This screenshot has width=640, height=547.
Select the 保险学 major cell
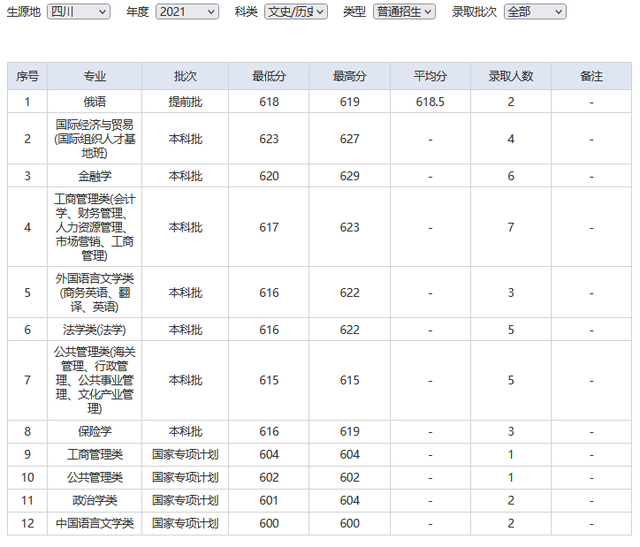click(x=95, y=431)
